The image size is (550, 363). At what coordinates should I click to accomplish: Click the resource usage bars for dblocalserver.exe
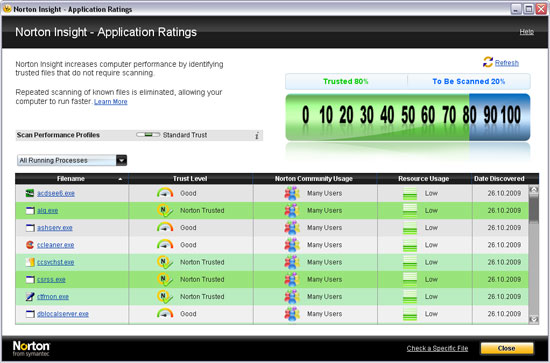pyautogui.click(x=410, y=314)
